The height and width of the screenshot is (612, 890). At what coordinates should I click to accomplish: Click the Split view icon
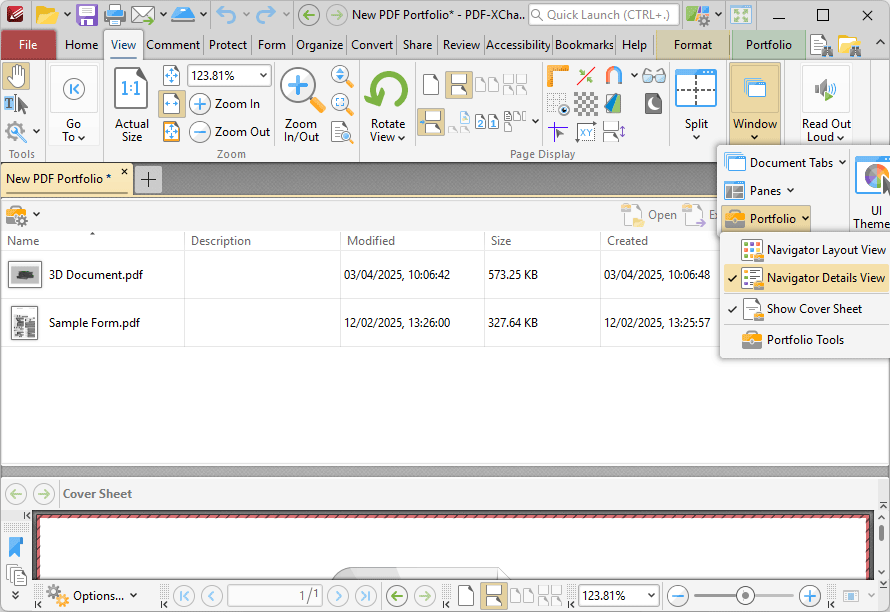tap(696, 89)
